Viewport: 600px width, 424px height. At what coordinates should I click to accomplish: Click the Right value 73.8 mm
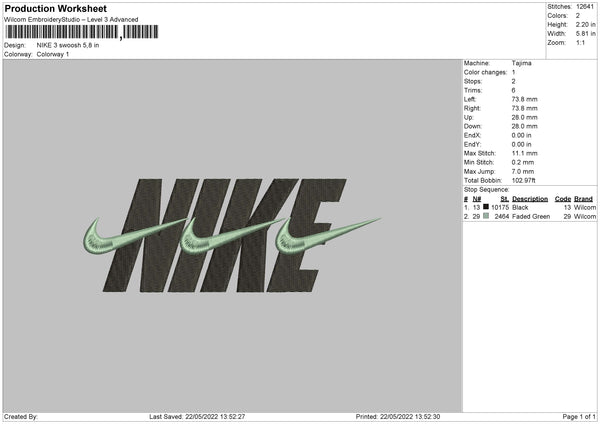tap(524, 108)
